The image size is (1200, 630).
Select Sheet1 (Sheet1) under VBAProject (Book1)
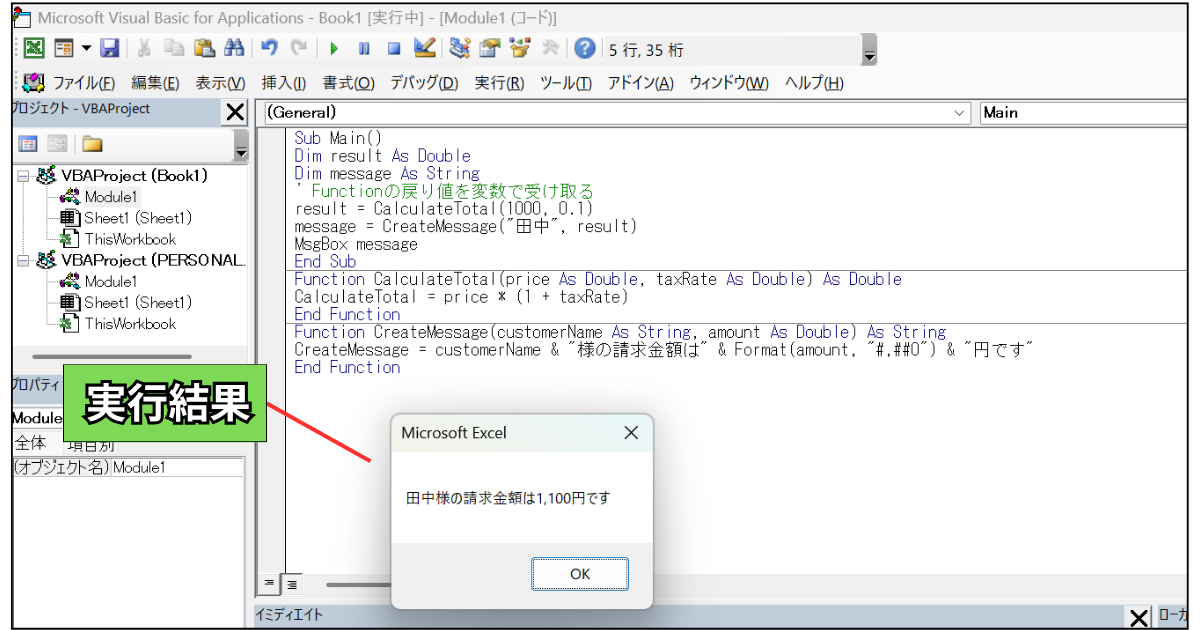pos(138,218)
